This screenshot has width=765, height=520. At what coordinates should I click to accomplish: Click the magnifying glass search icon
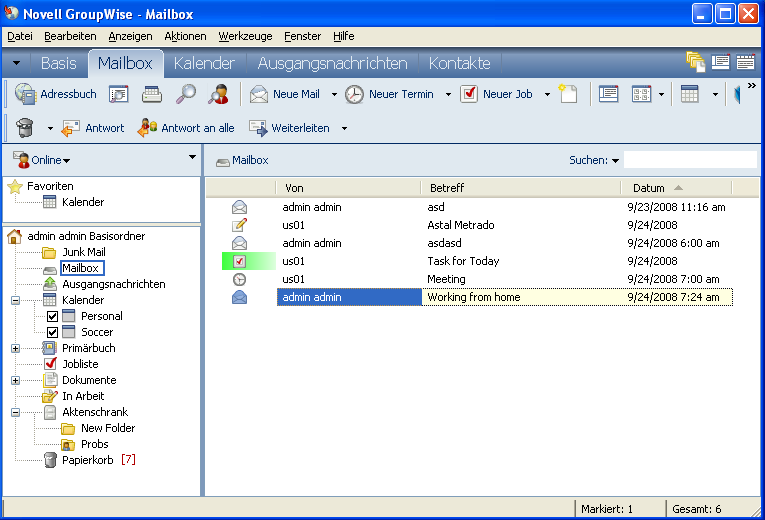(x=186, y=94)
